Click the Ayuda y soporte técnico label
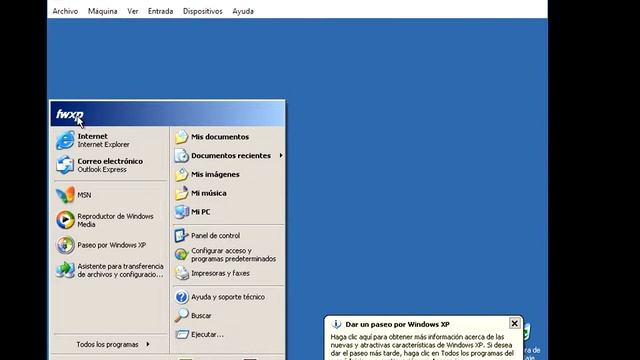640x360 pixels. (x=228, y=297)
